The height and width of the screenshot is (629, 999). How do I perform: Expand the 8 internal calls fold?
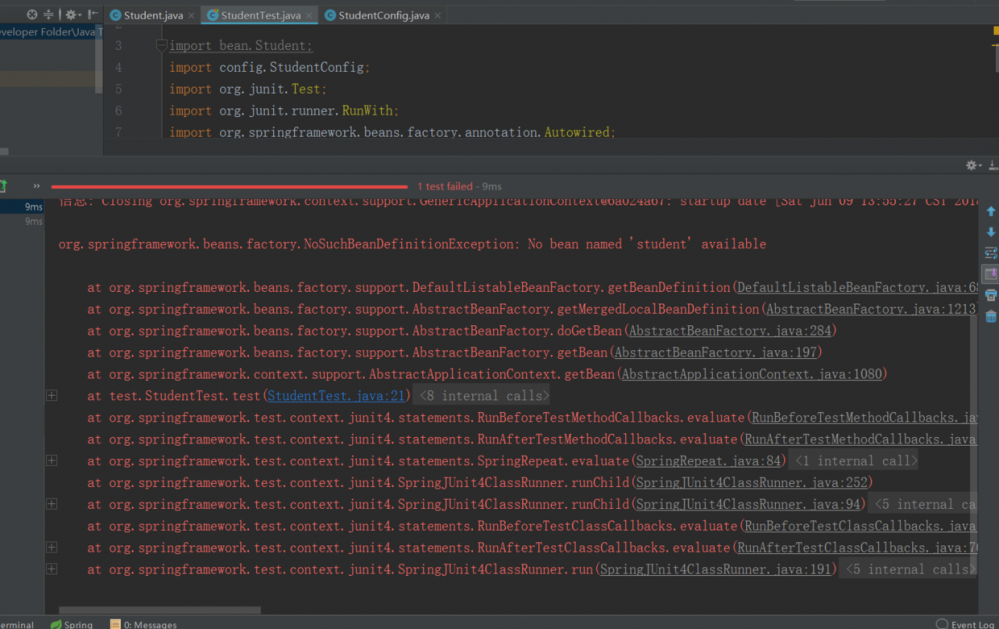click(x=482, y=396)
